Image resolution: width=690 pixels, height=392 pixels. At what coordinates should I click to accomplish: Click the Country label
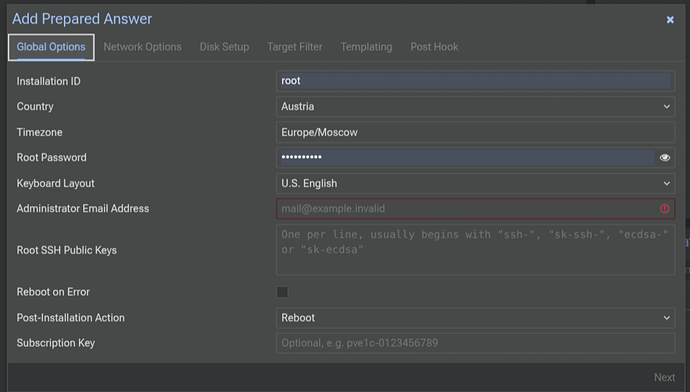(x=35, y=107)
